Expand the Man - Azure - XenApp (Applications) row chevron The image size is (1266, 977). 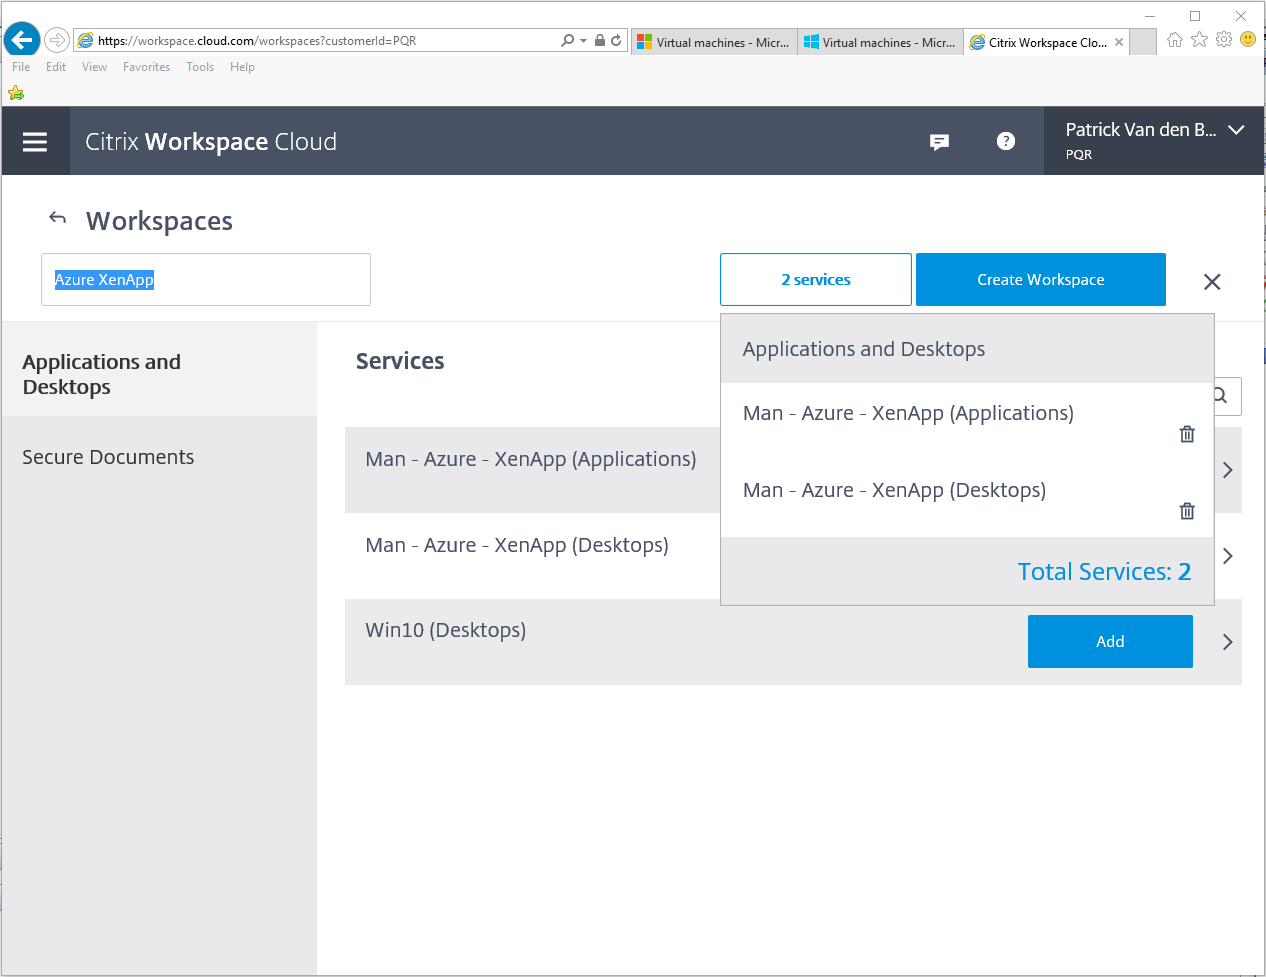coord(1228,470)
